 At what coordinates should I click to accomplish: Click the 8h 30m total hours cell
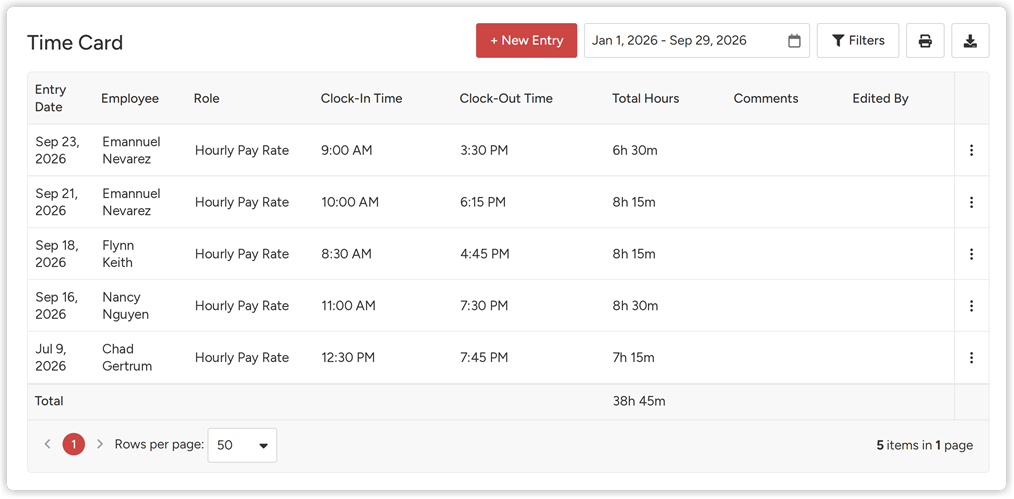635,306
